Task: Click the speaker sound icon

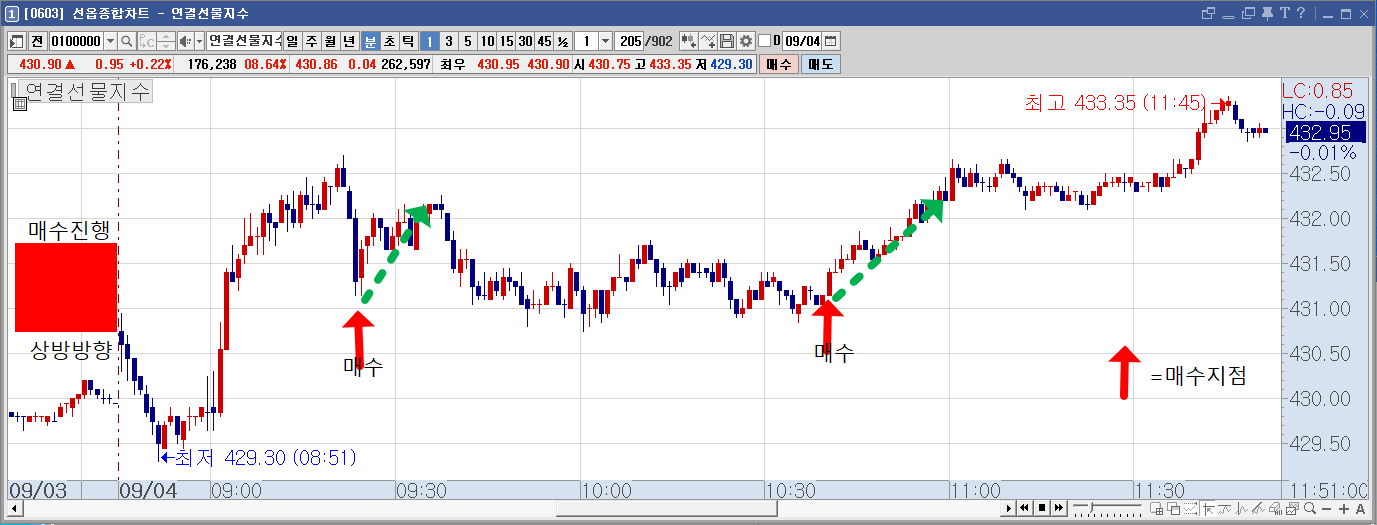Action: [184, 41]
